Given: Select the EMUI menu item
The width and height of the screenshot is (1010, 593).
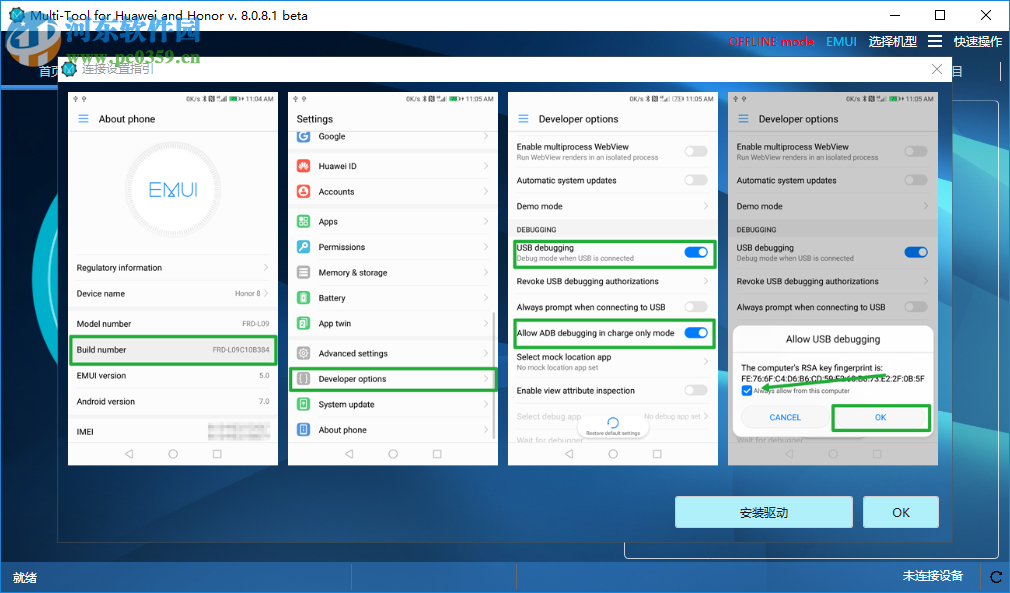Looking at the screenshot, I should click(841, 42).
